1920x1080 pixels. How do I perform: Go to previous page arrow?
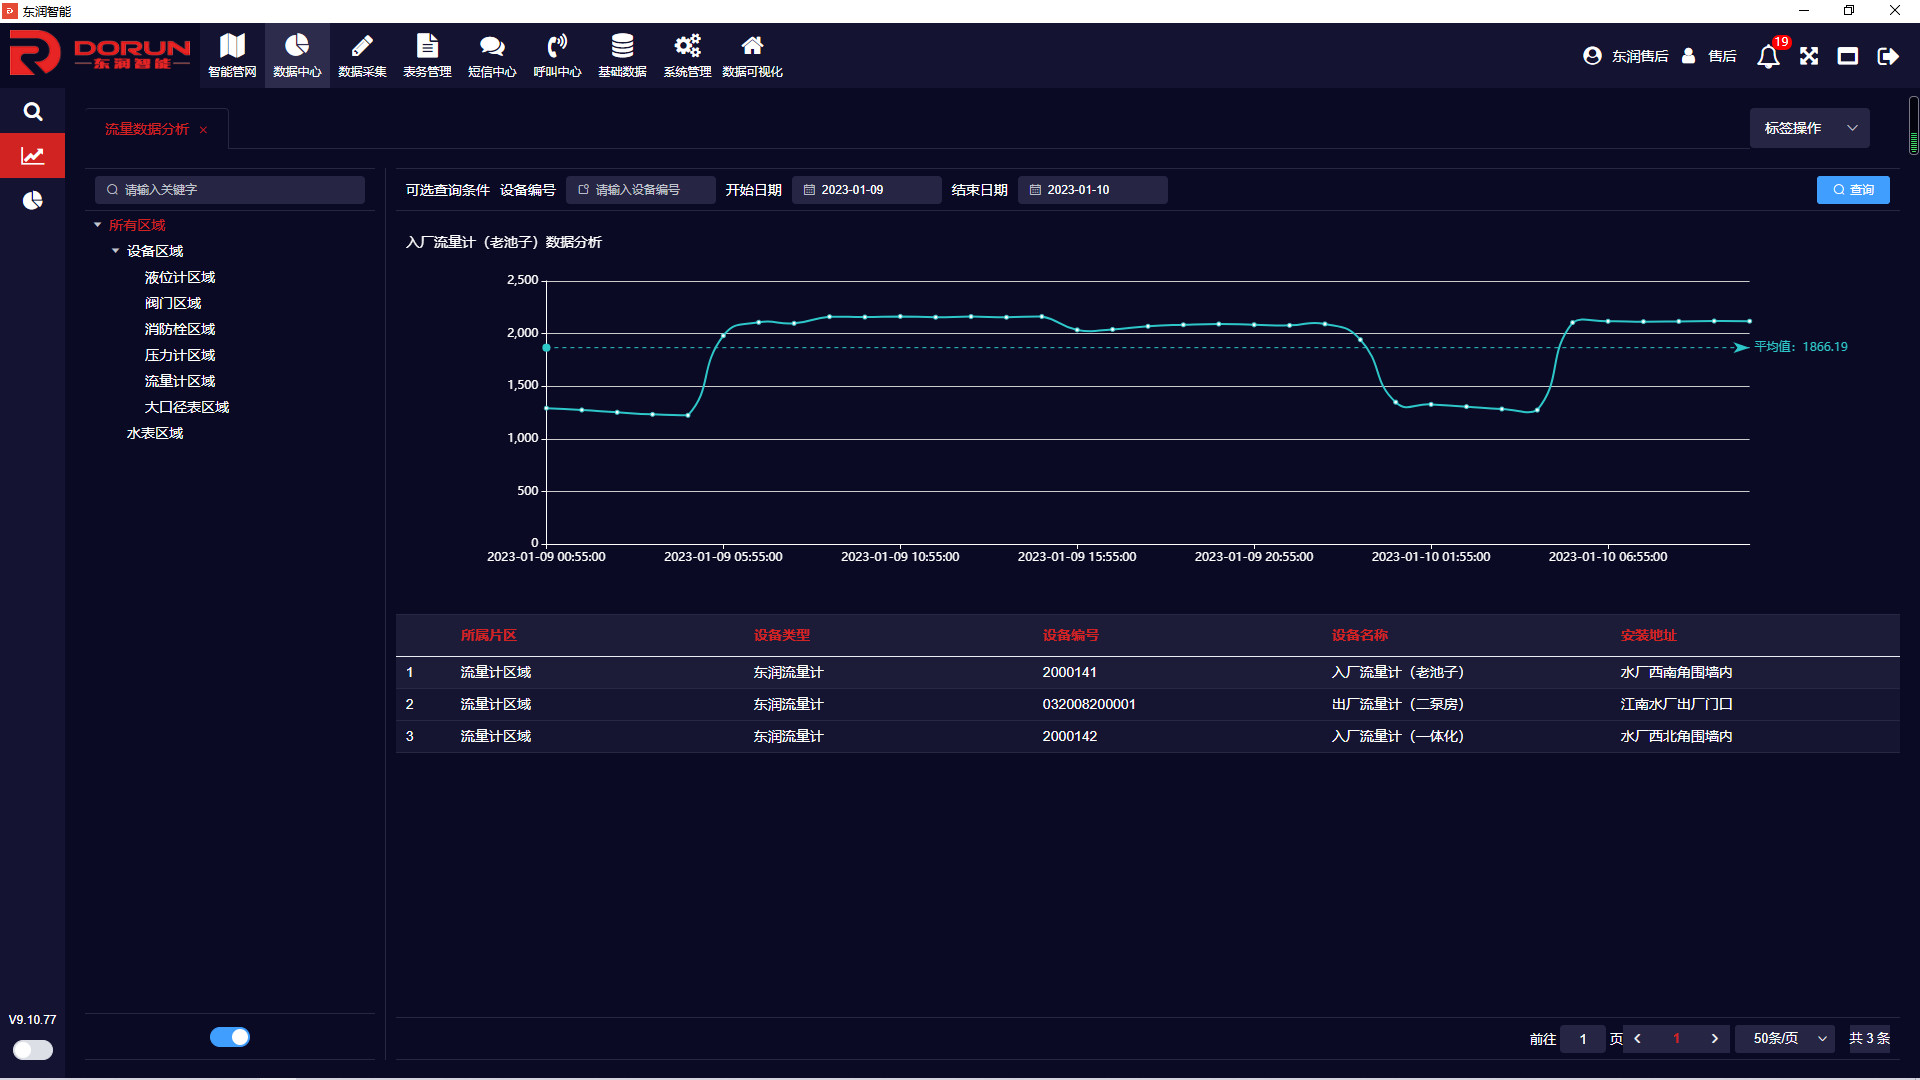pos(1637,1039)
